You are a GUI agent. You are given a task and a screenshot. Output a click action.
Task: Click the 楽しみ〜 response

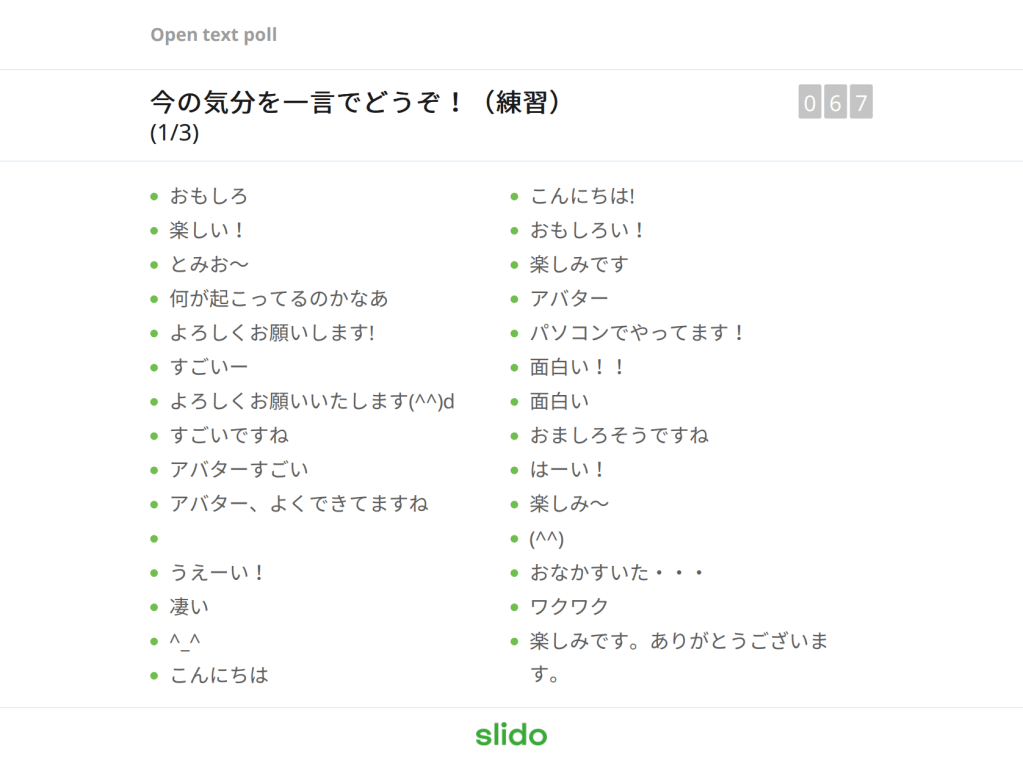569,504
